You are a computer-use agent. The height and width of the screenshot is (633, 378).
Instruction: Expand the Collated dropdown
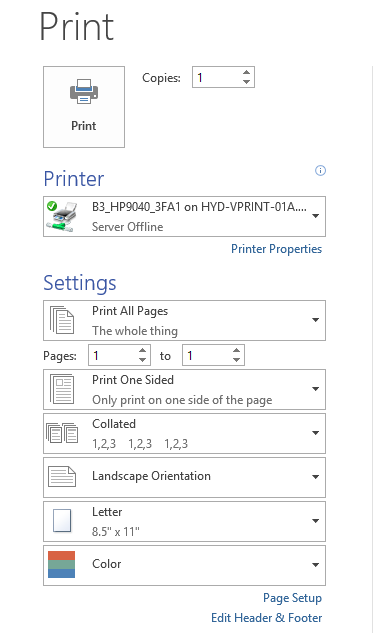[185, 434]
